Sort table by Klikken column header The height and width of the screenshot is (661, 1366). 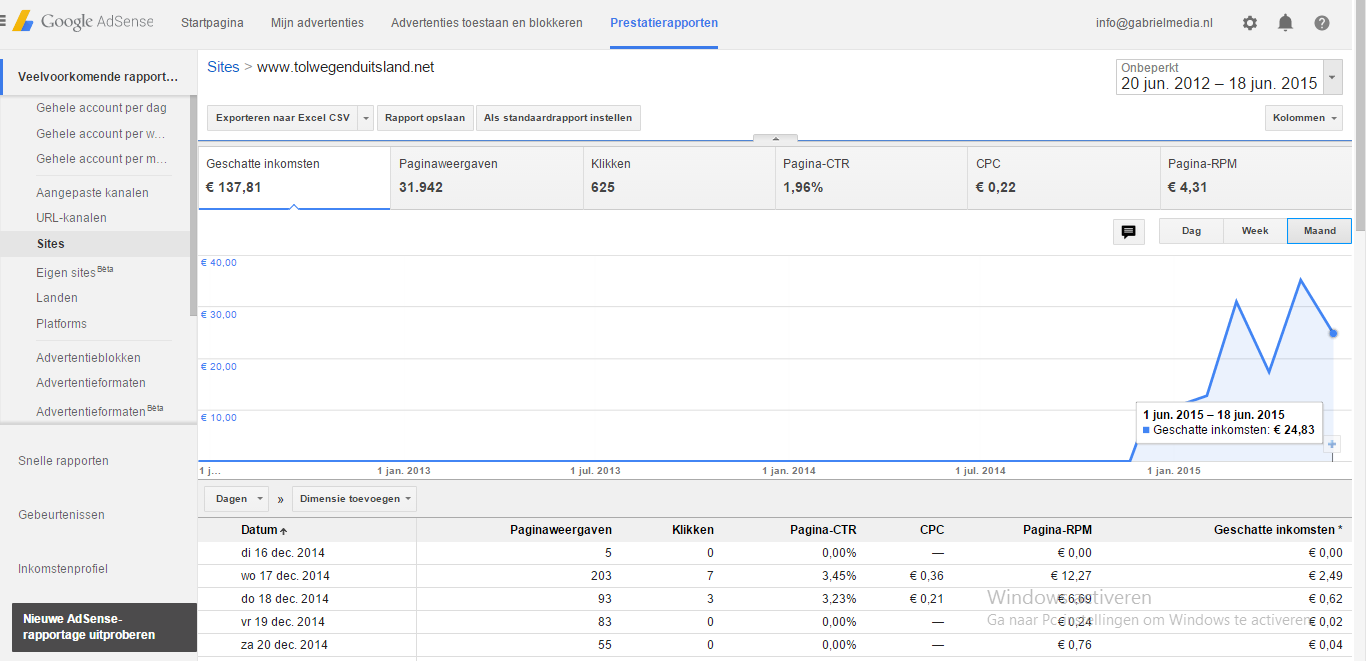pos(693,530)
